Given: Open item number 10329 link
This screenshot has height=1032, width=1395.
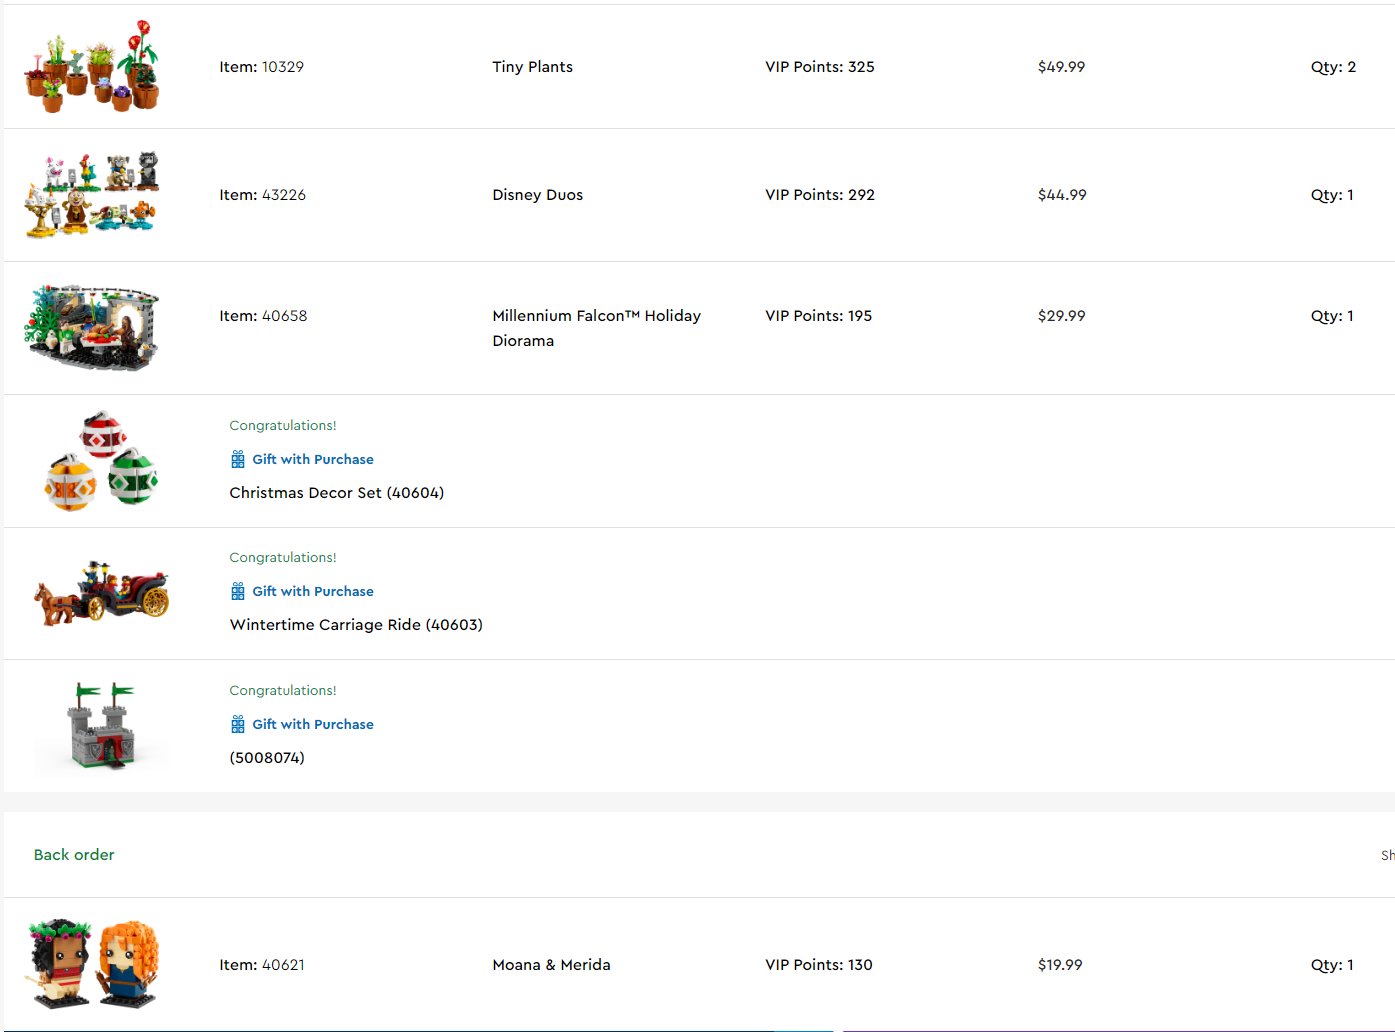Looking at the screenshot, I should coord(283,67).
